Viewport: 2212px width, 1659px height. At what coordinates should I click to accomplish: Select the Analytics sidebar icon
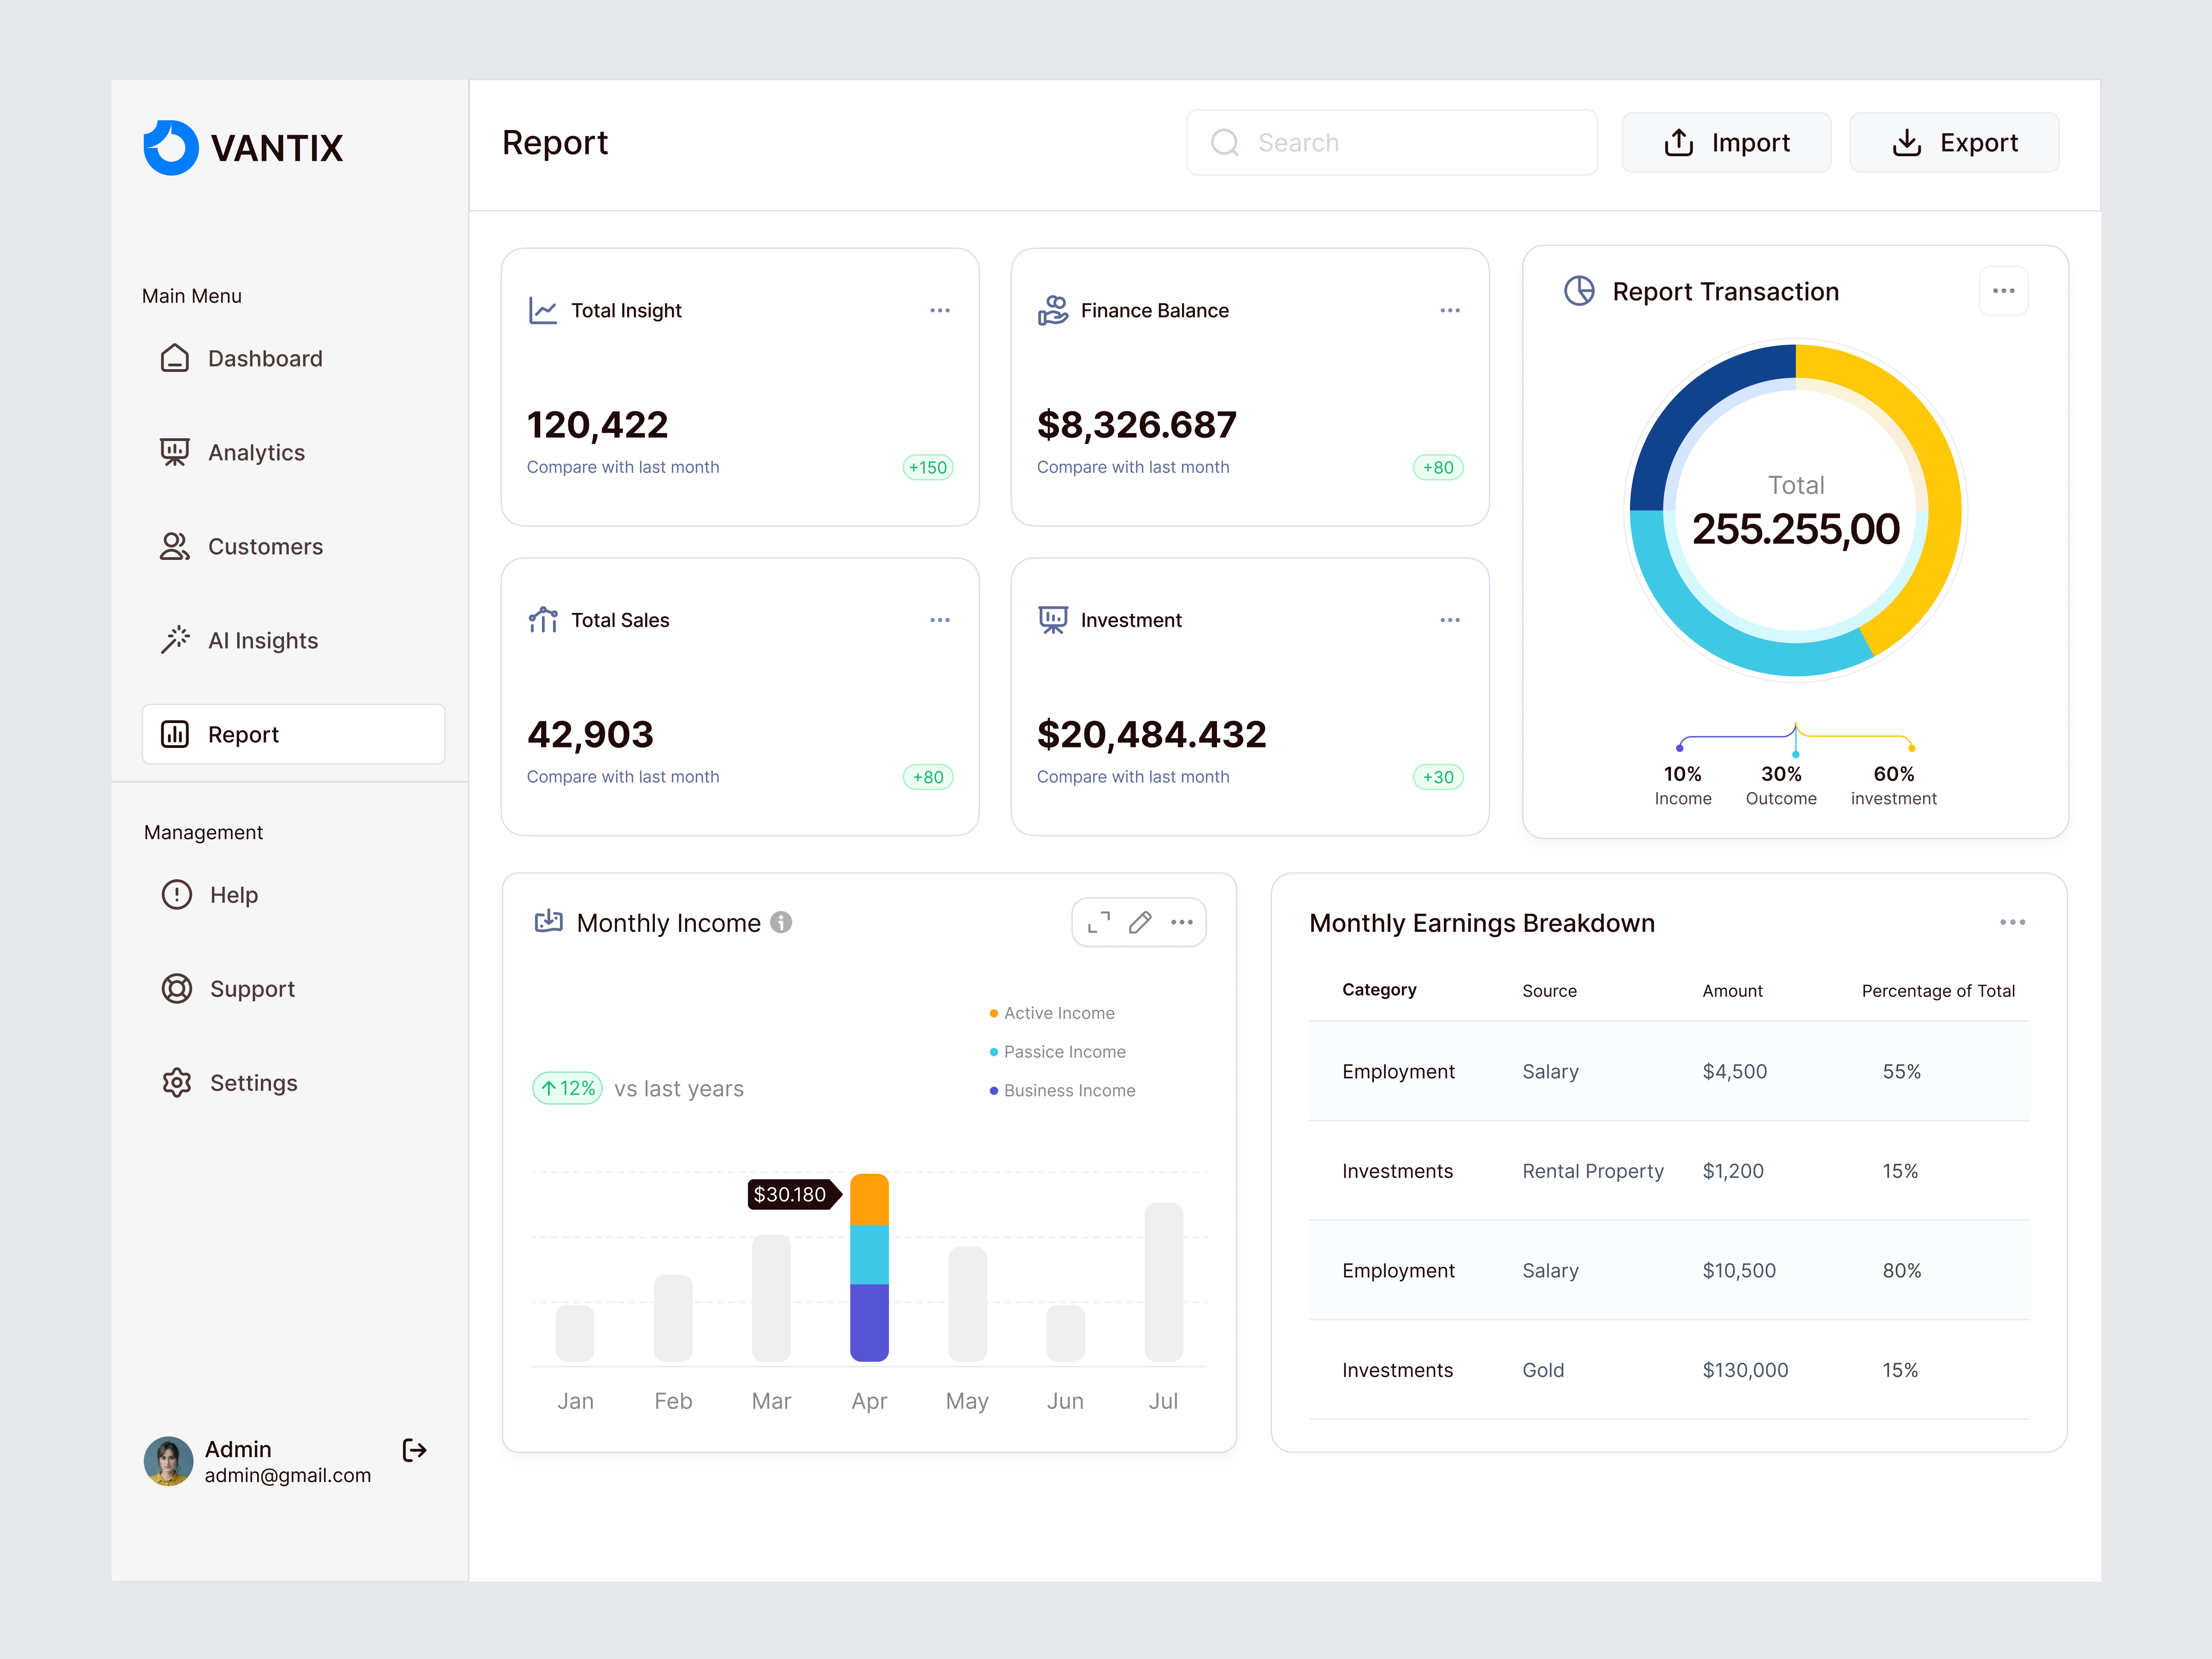pyautogui.click(x=176, y=452)
